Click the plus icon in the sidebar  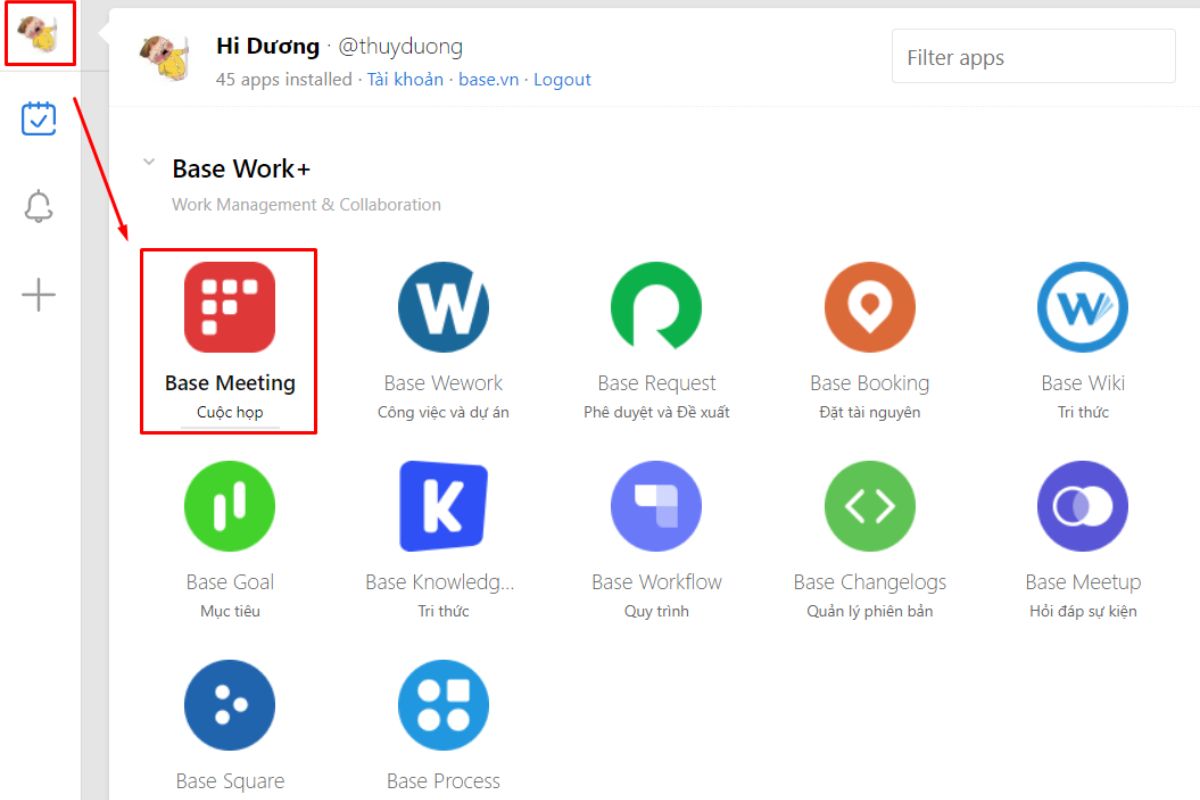39,294
